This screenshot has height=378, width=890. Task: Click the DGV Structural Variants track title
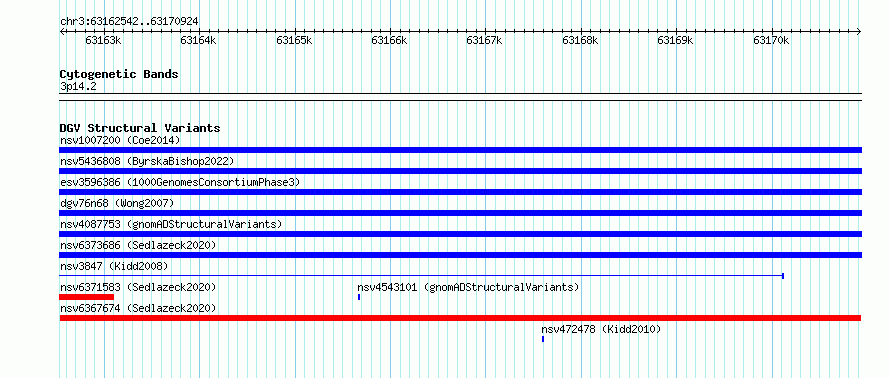140,128
